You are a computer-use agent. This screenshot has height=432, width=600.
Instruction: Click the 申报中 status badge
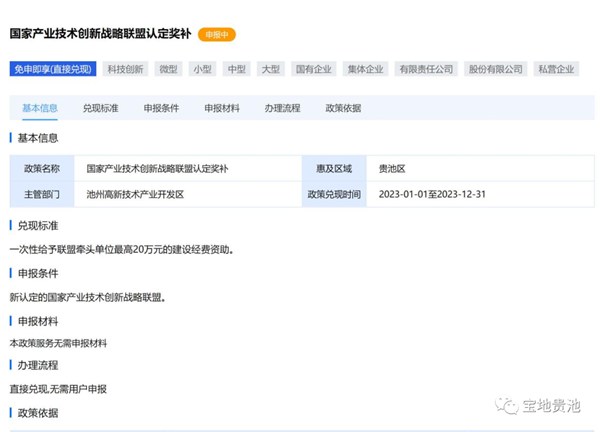[216, 34]
